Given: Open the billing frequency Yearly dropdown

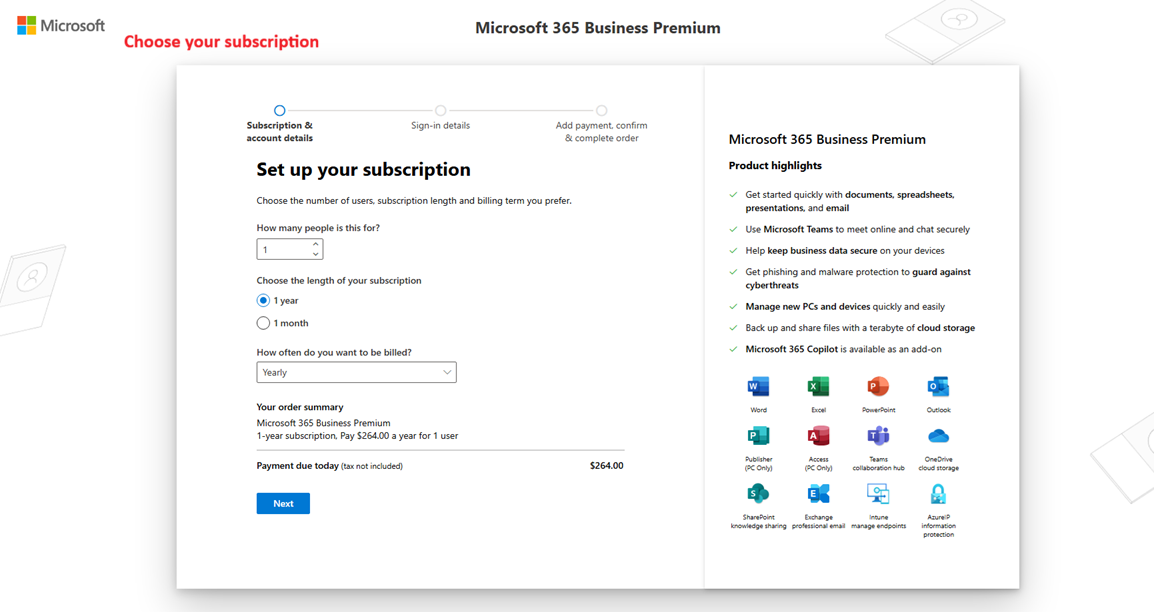Looking at the screenshot, I should pyautogui.click(x=356, y=372).
